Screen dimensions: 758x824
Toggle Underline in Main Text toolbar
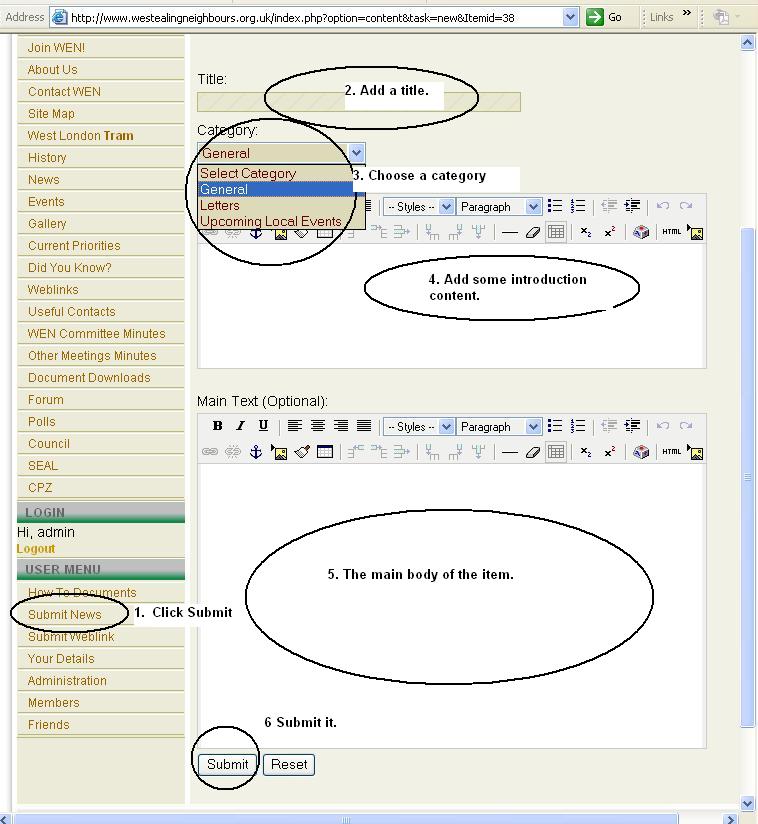[x=263, y=426]
